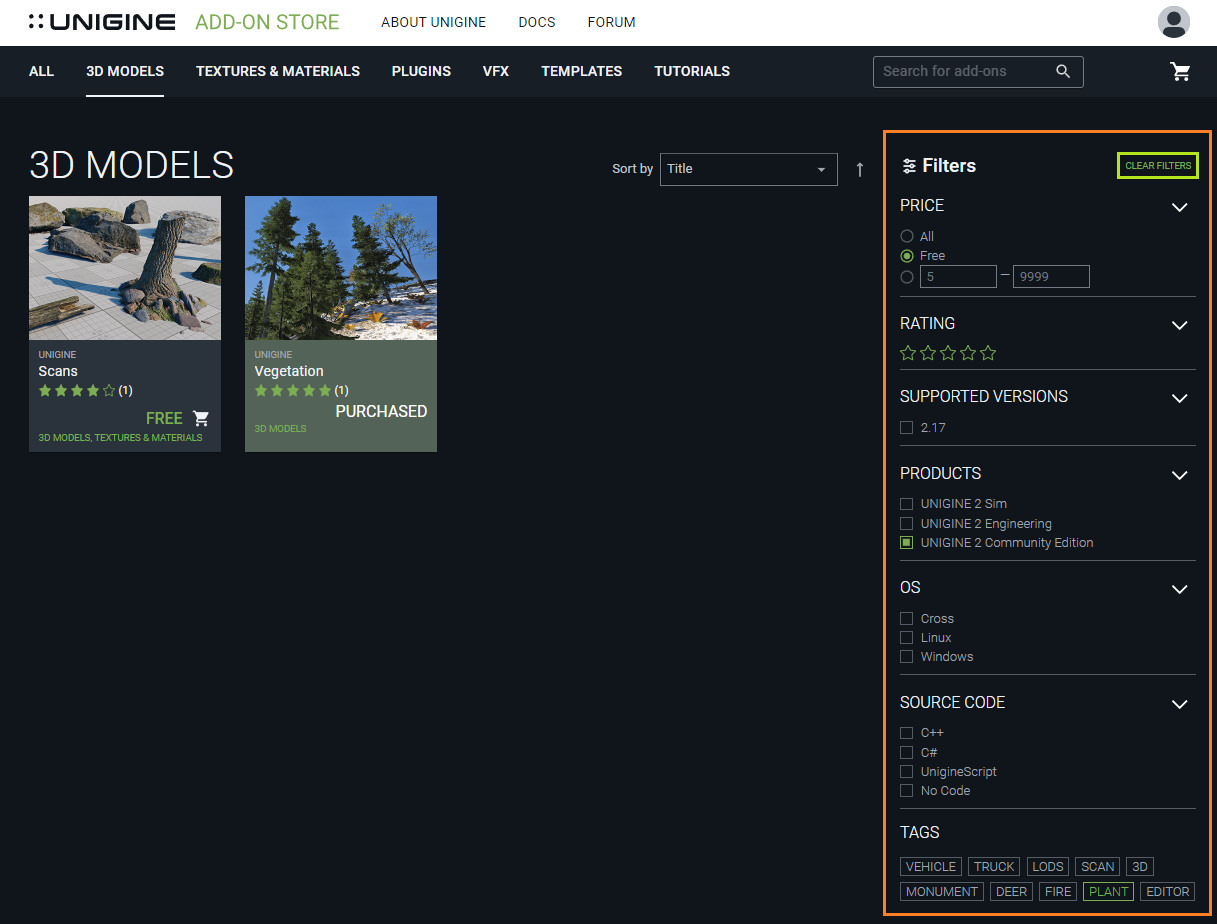Open the user account avatar icon
The width and height of the screenshot is (1217, 924).
point(1174,22)
